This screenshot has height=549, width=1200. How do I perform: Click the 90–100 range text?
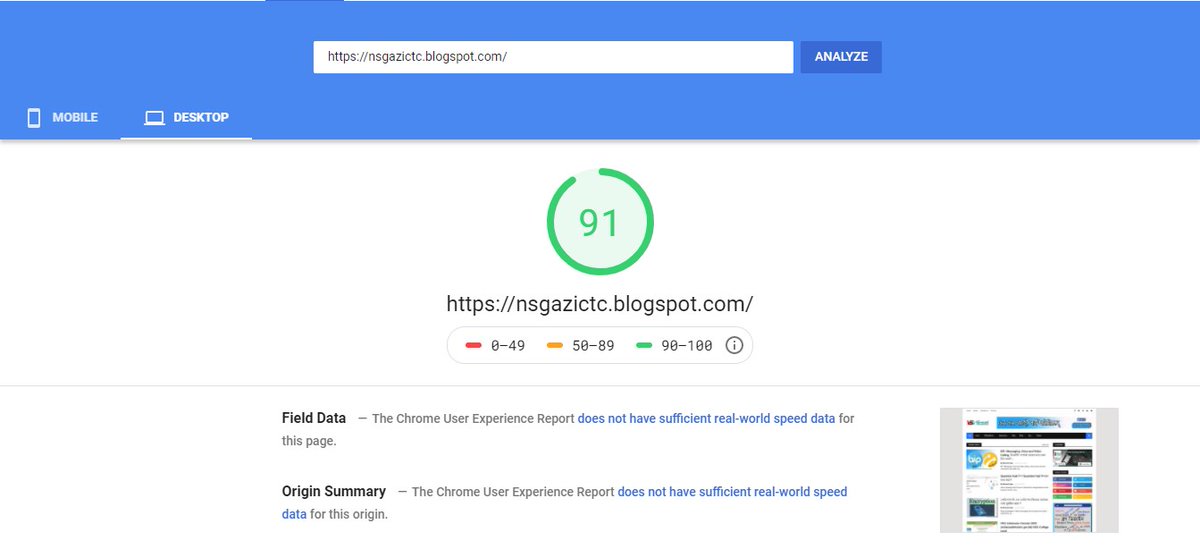click(x=687, y=346)
